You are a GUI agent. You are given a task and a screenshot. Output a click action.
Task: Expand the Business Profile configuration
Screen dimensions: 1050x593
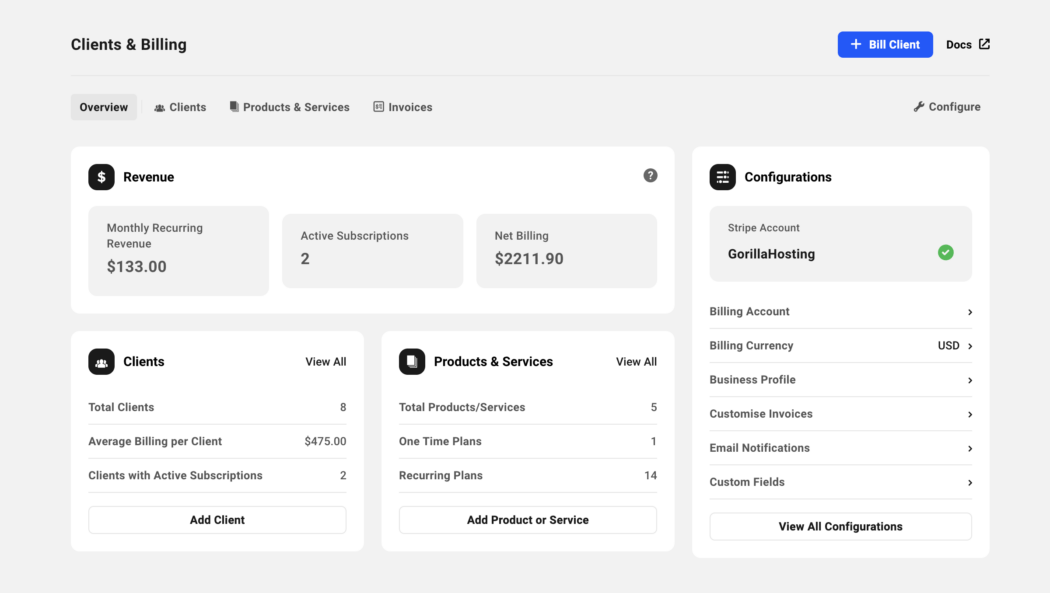tap(840, 379)
